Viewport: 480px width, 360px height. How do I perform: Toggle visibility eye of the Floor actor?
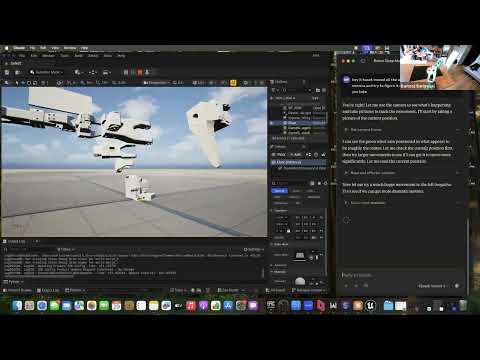272,123
